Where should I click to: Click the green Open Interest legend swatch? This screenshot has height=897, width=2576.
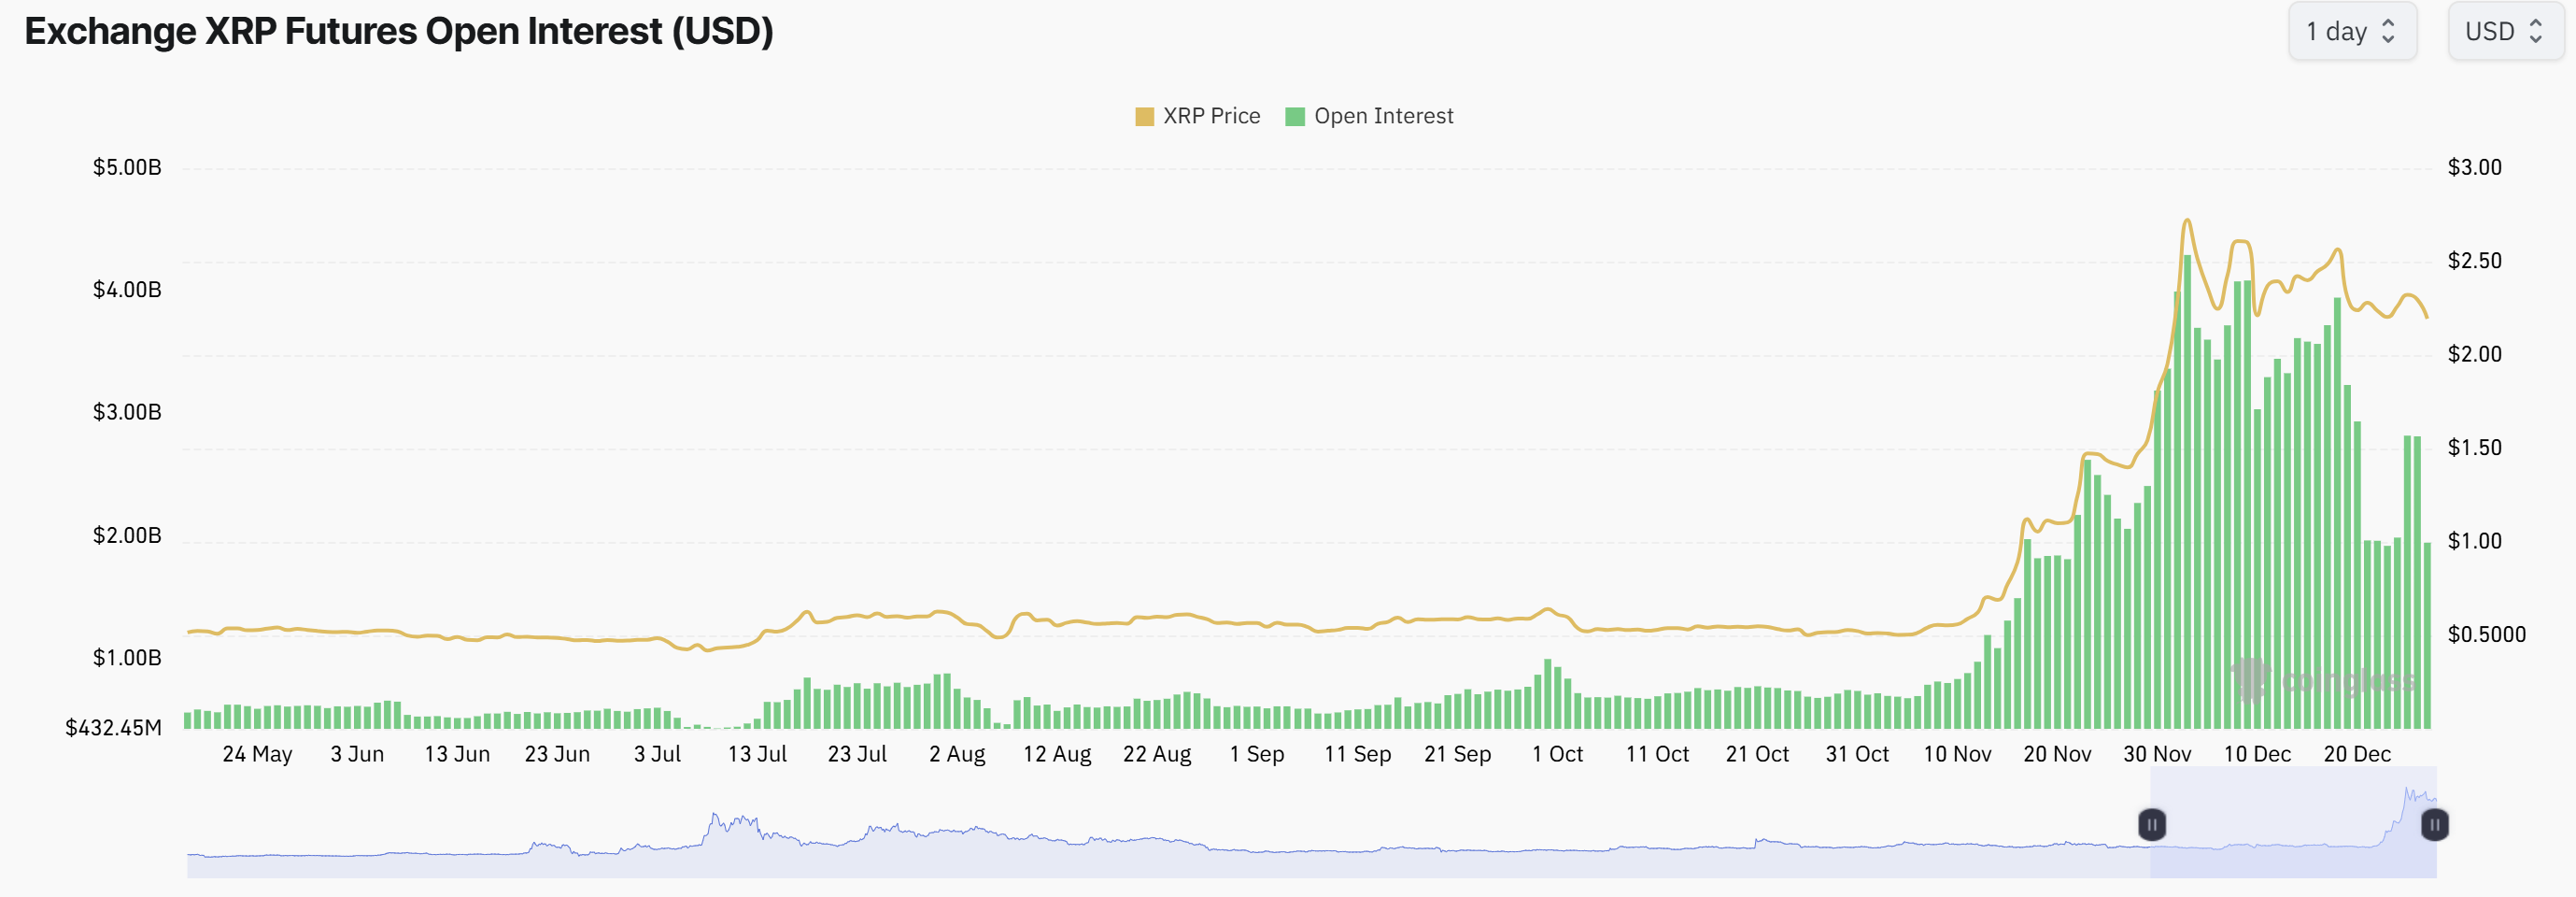click(x=1295, y=117)
